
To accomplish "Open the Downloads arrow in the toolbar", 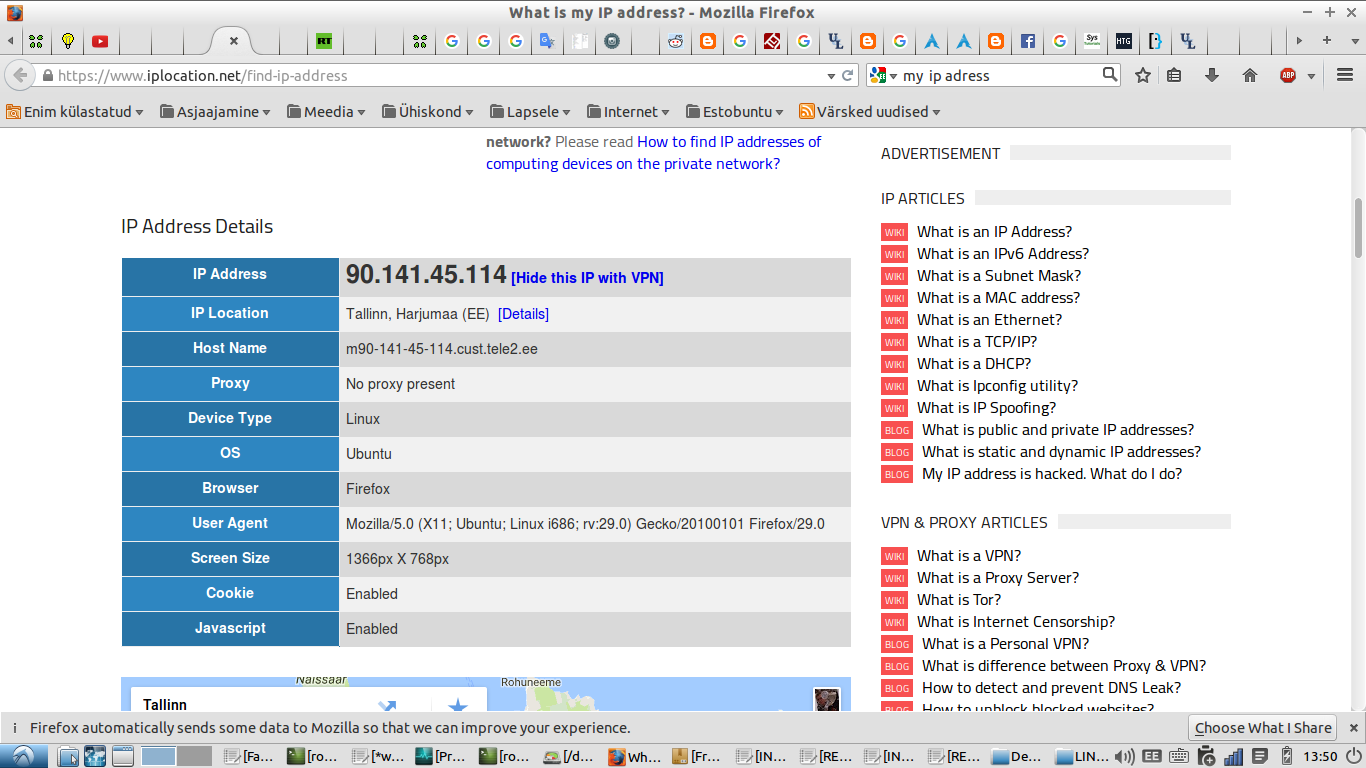I will 1212,75.
